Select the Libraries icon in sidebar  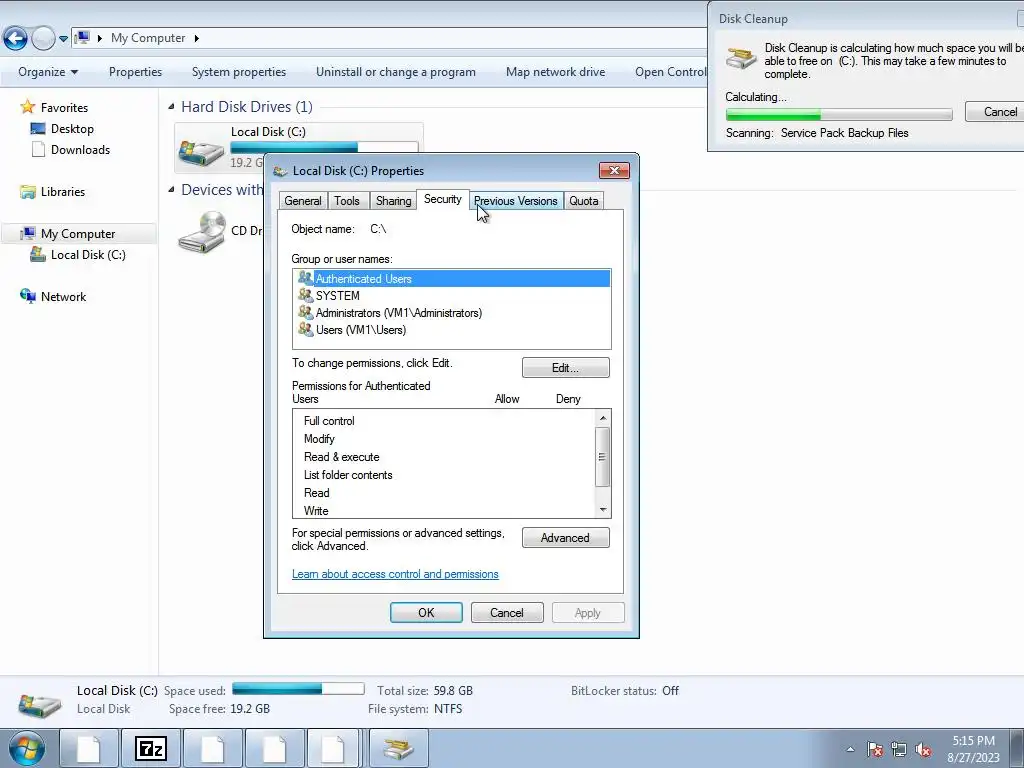(x=27, y=191)
